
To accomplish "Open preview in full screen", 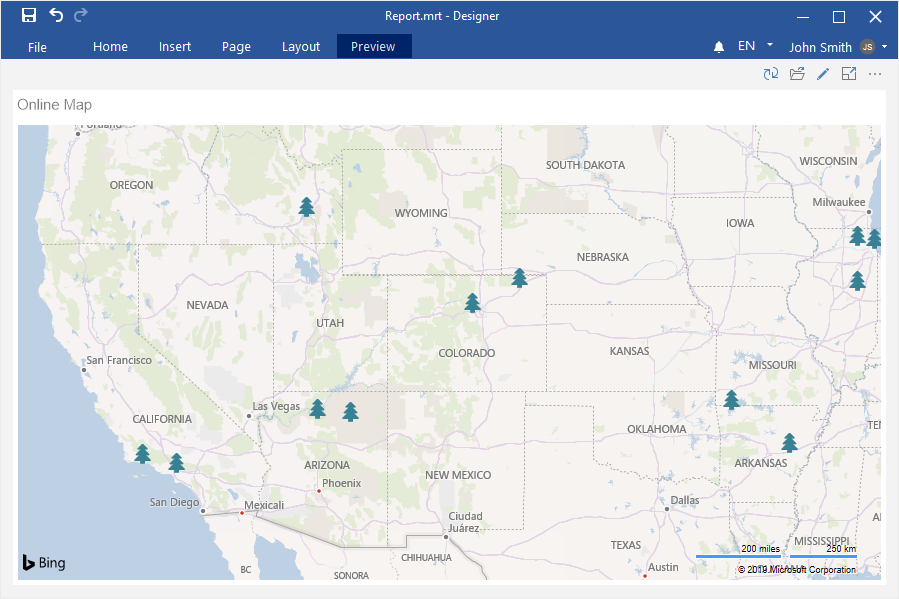I will 849,74.
